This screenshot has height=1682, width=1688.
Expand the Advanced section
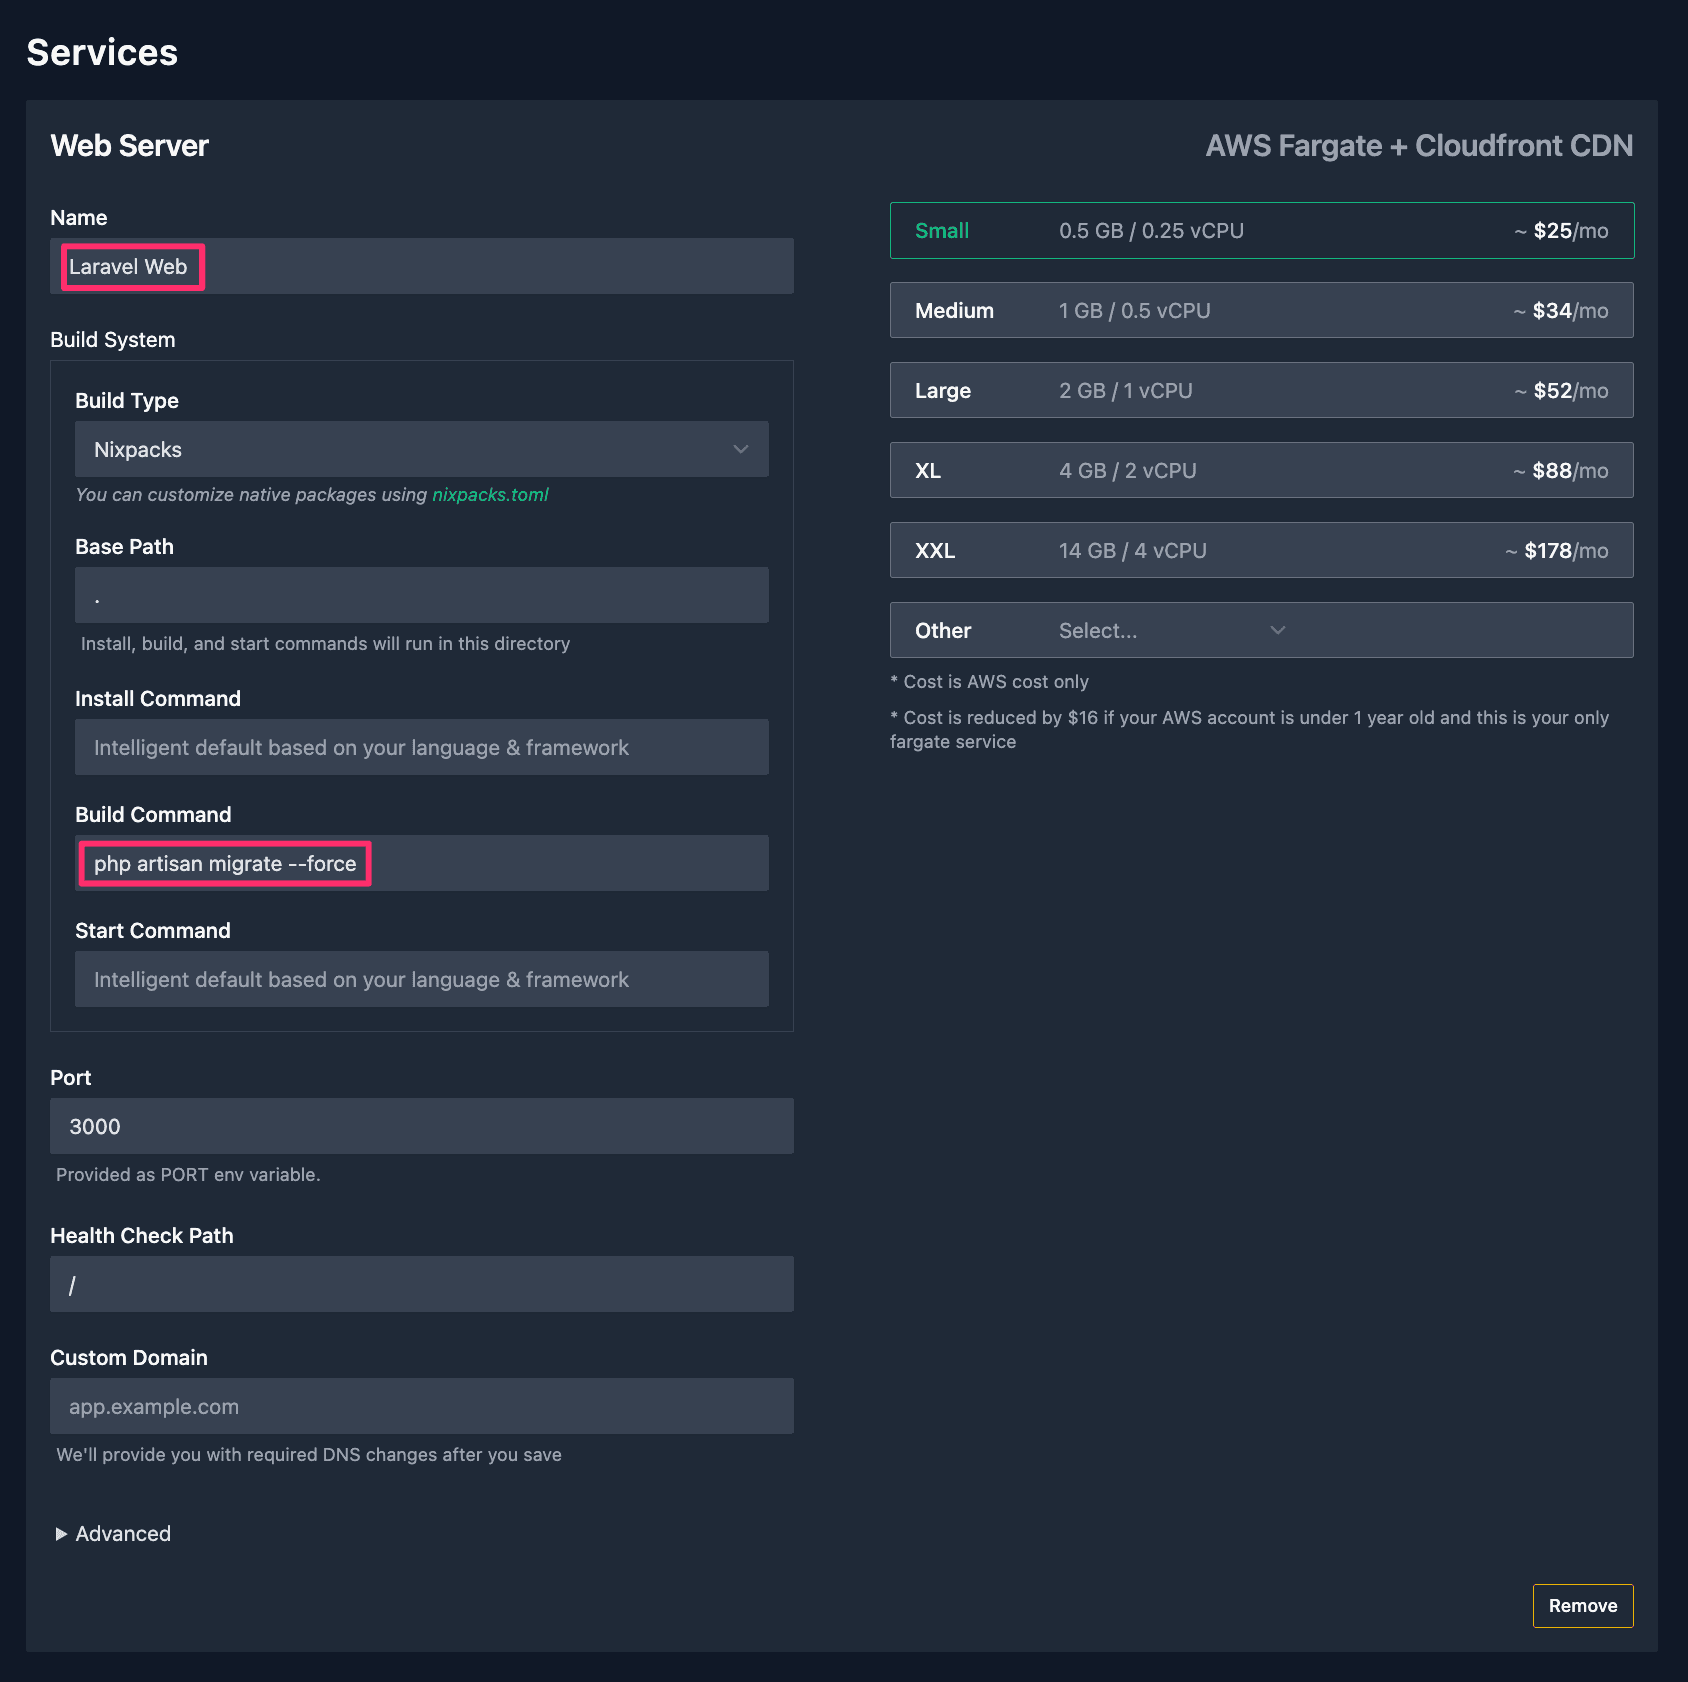pyautogui.click(x=113, y=1534)
